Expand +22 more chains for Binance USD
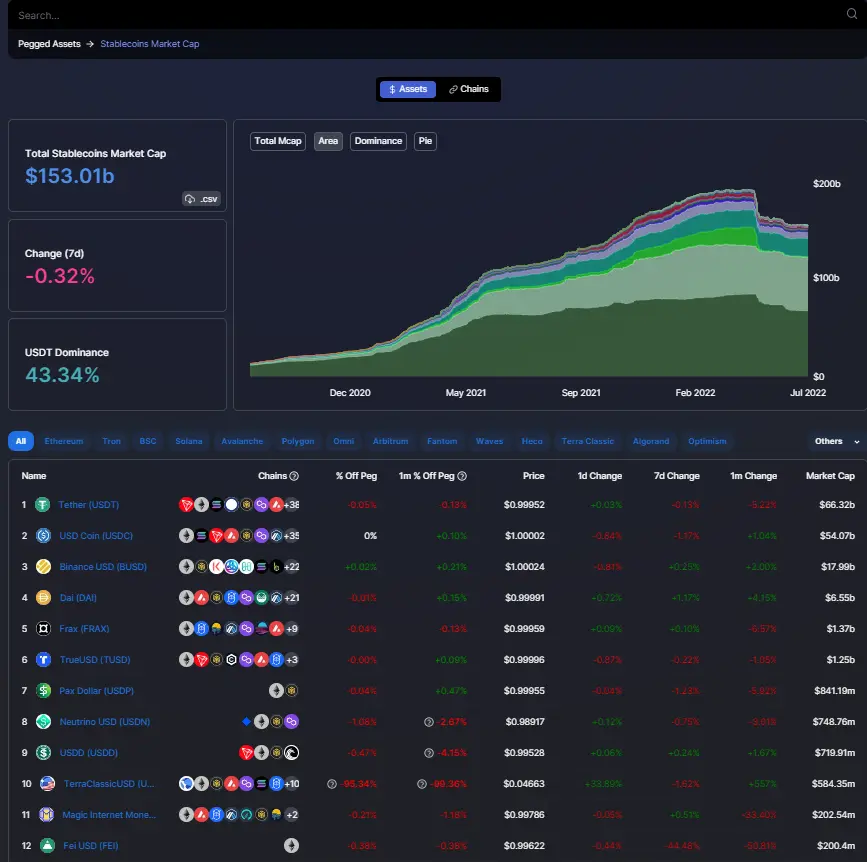This screenshot has width=867, height=862. pyautogui.click(x=291, y=567)
